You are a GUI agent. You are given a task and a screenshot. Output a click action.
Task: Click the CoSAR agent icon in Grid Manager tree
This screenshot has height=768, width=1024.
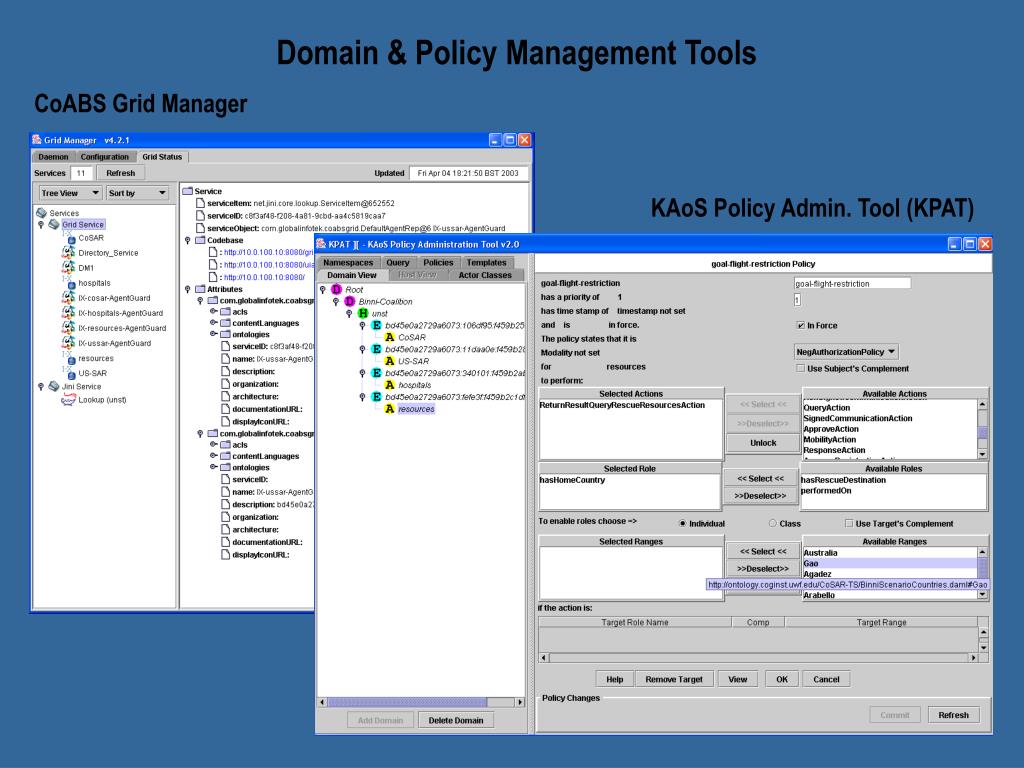coord(69,238)
